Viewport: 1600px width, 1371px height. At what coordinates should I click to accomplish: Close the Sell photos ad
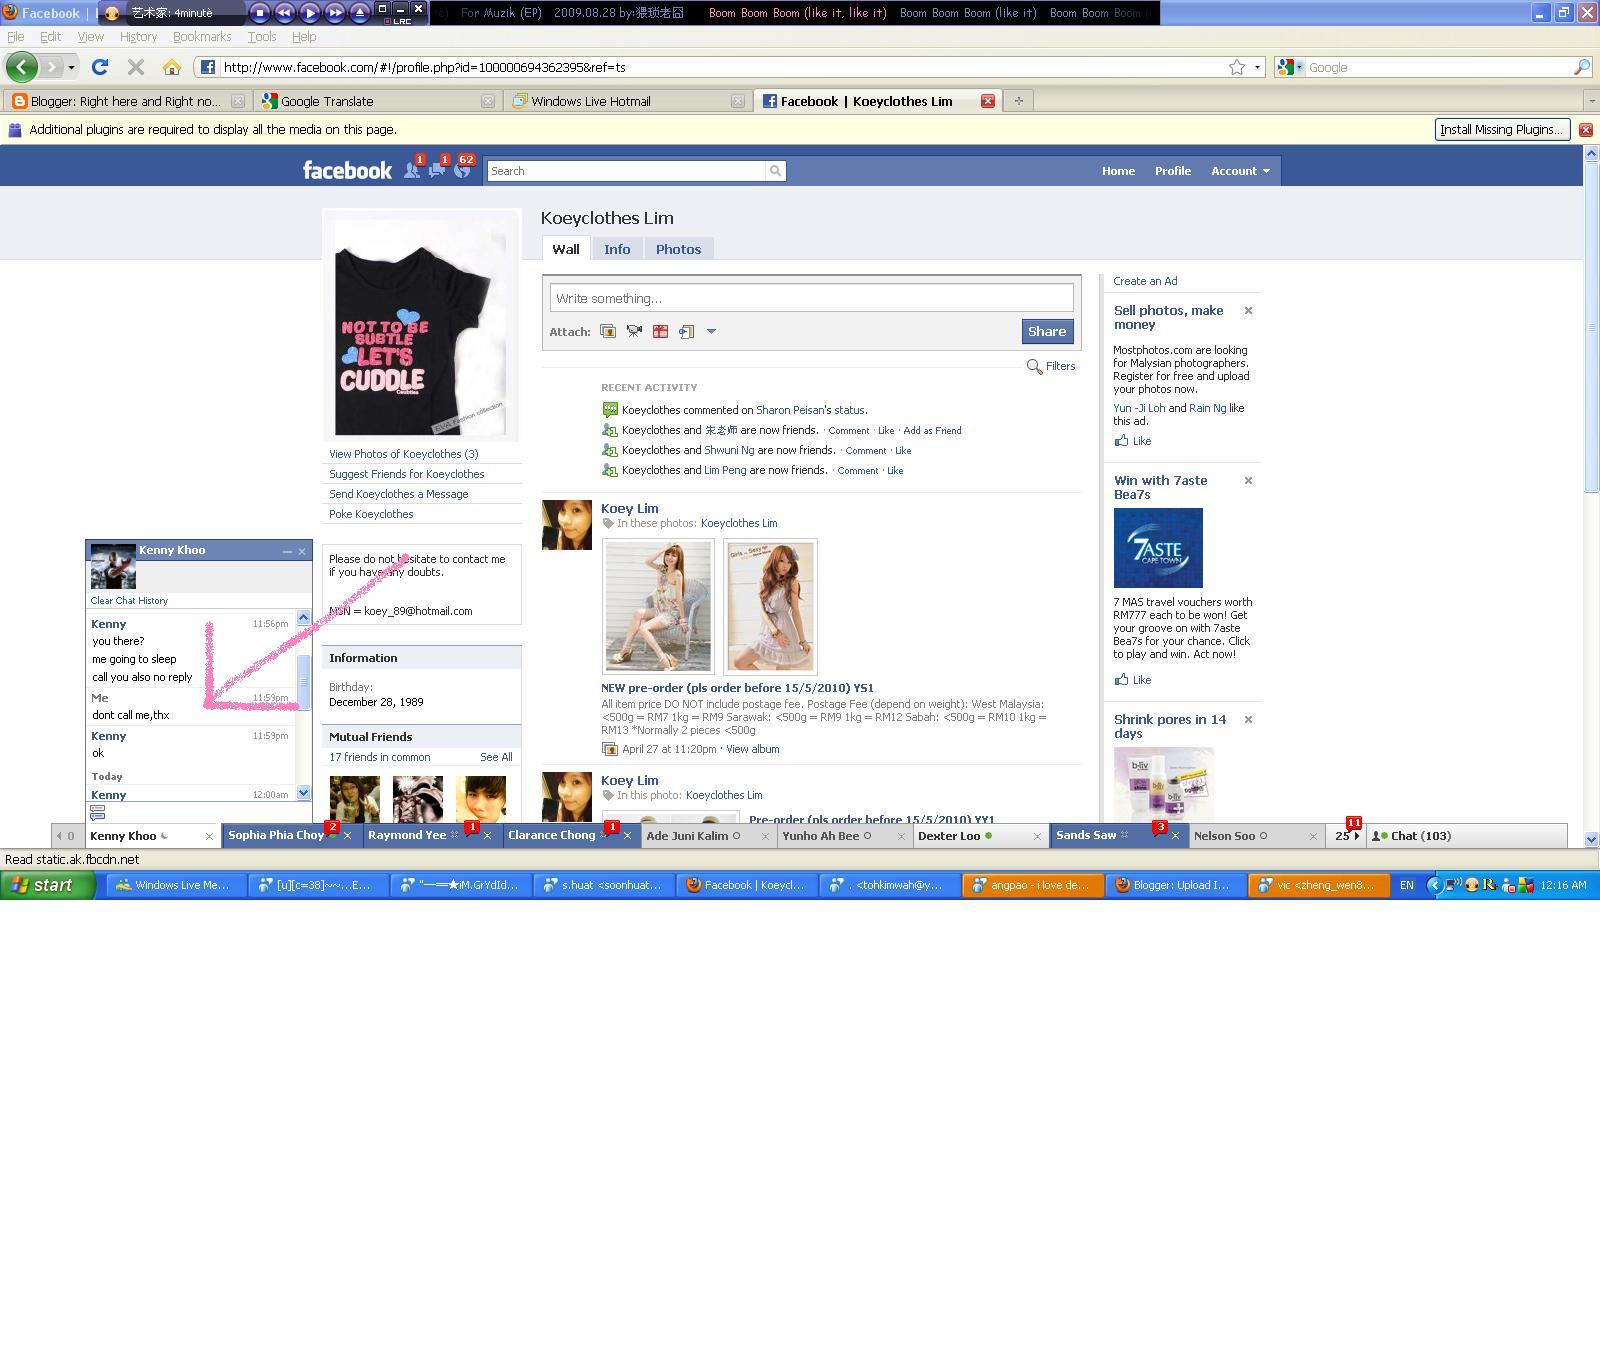1248,311
